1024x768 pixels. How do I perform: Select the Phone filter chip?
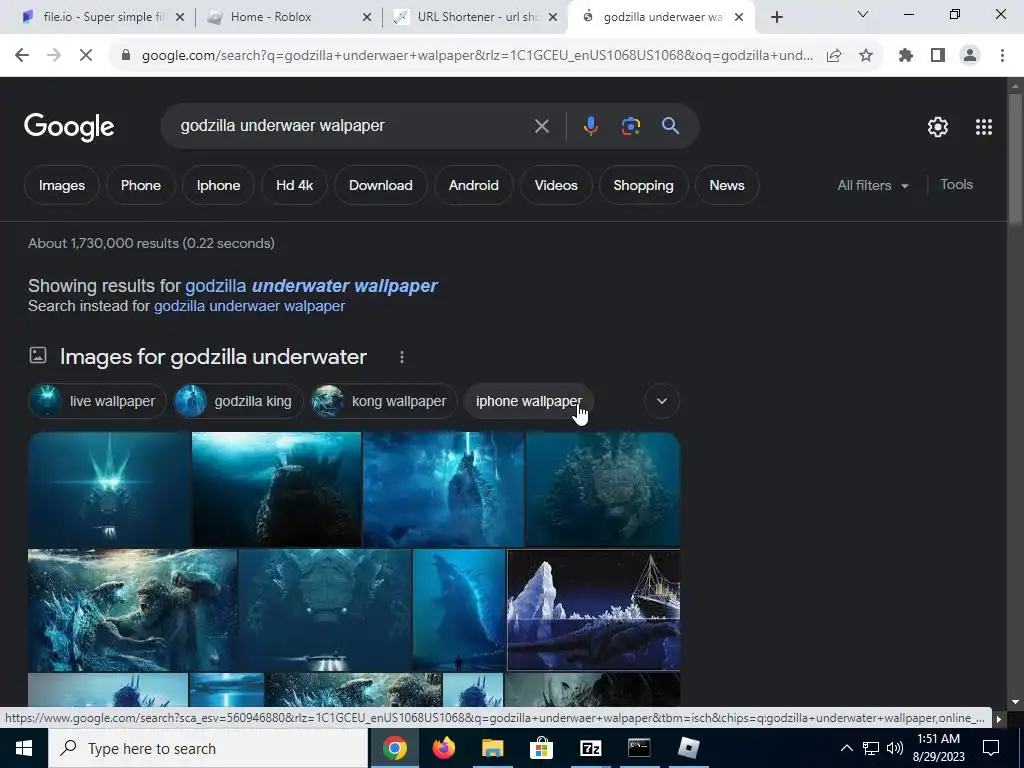[x=140, y=185]
